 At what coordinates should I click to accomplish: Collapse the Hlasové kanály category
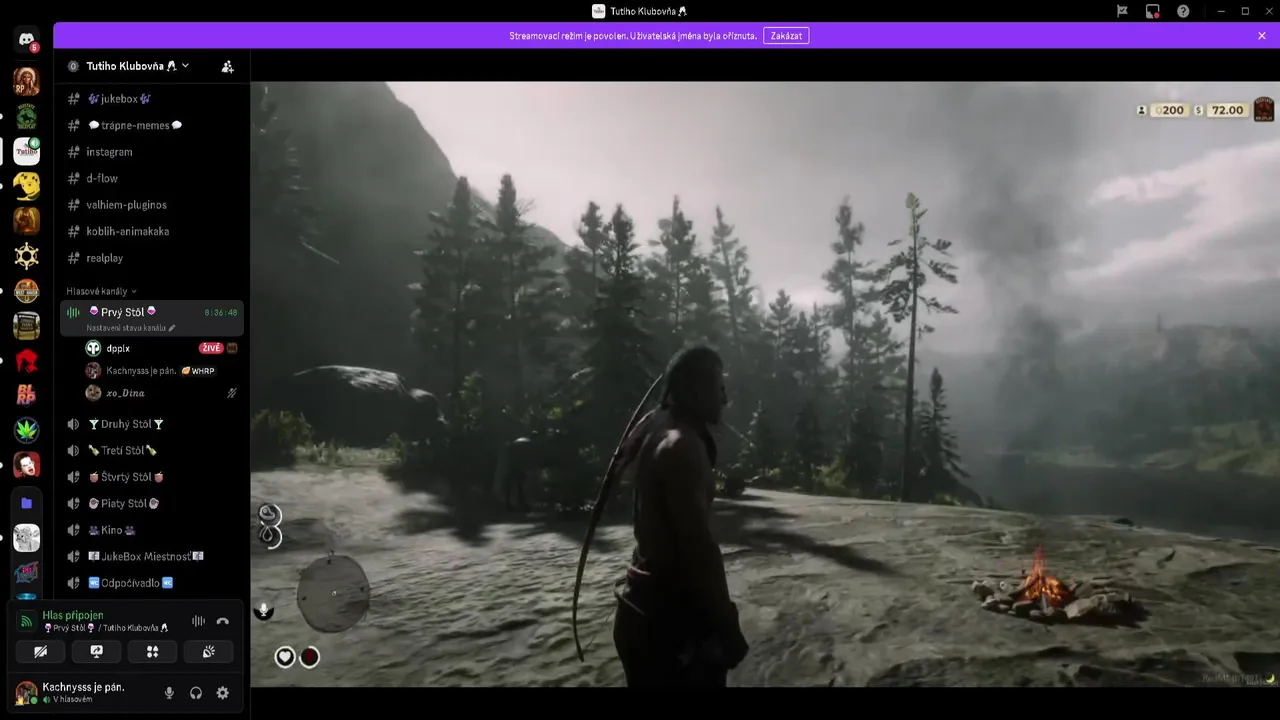point(101,291)
